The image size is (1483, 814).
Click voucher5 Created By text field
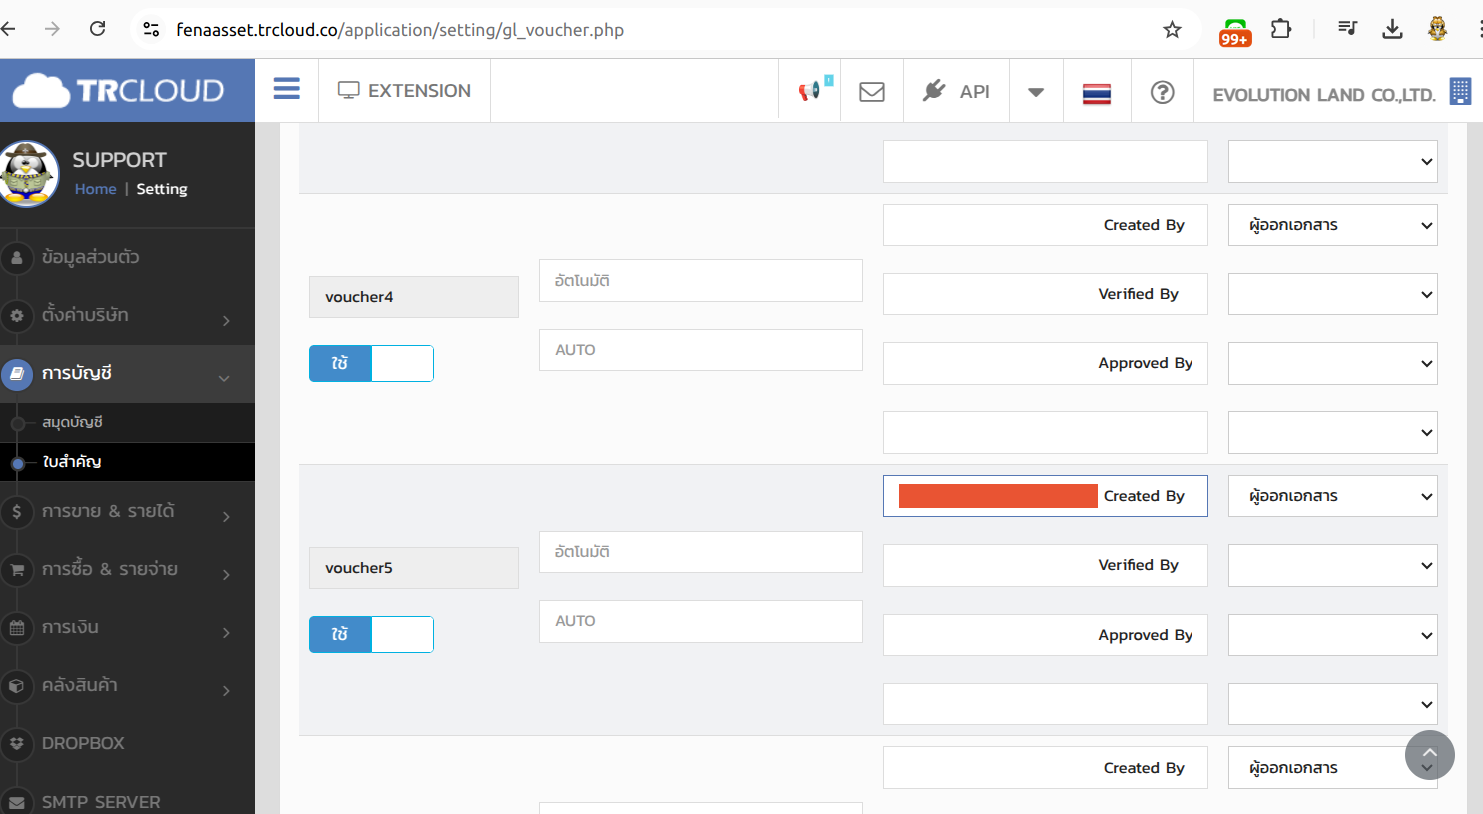coord(1045,496)
